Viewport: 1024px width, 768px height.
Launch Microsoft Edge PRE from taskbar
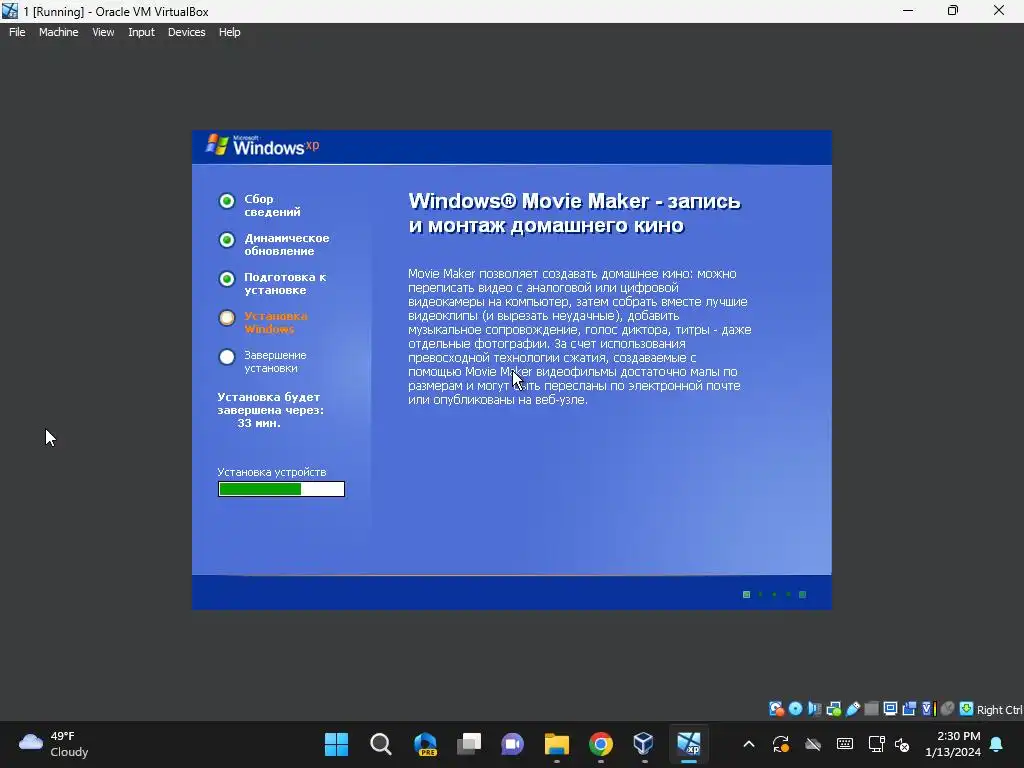[x=425, y=744]
